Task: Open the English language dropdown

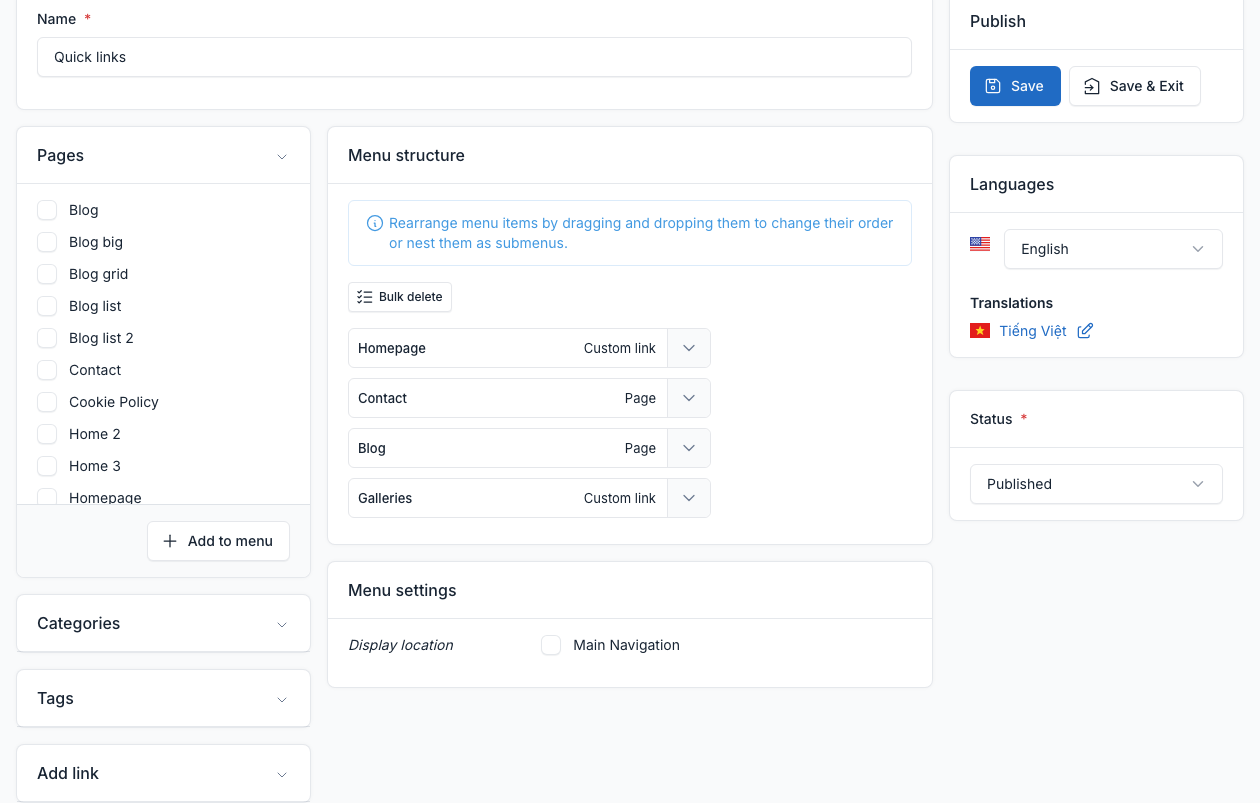Action: click(1113, 249)
